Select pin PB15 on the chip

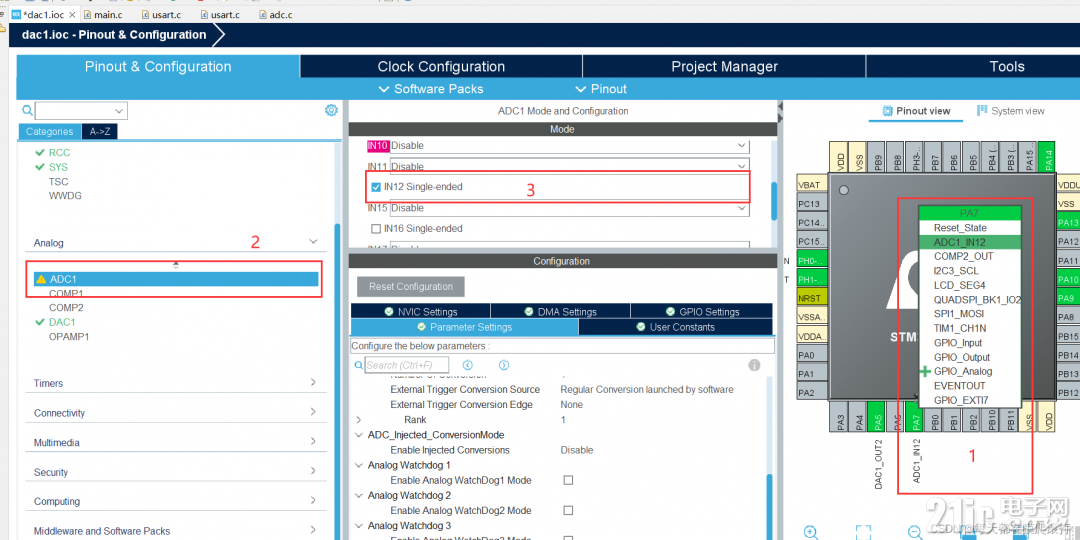[1068, 336]
